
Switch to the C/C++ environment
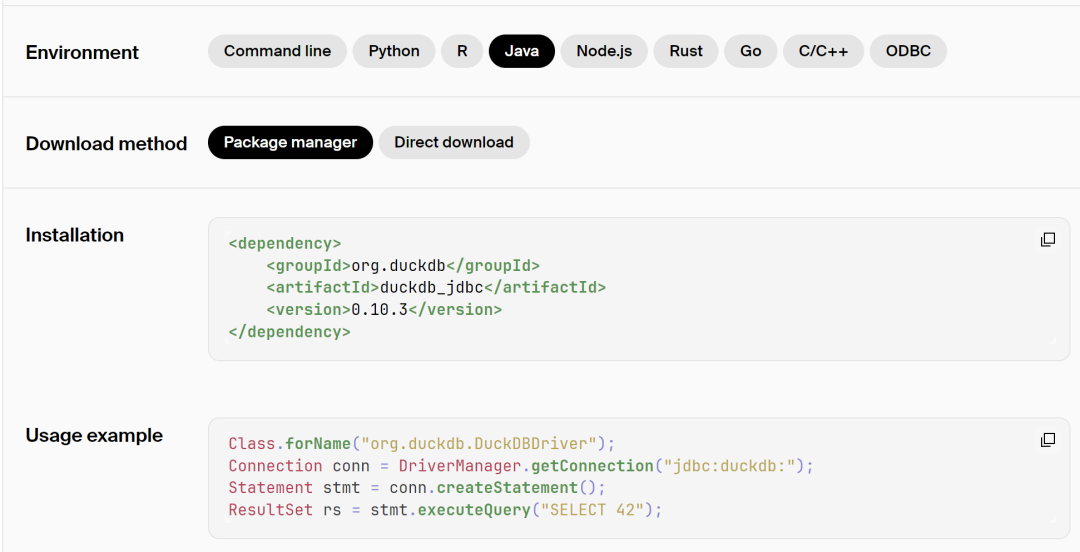pyautogui.click(x=823, y=51)
